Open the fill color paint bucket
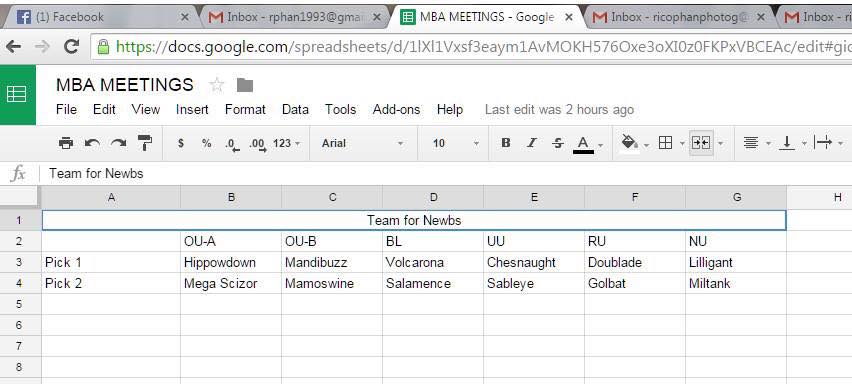The height and width of the screenshot is (384, 852). 630,143
